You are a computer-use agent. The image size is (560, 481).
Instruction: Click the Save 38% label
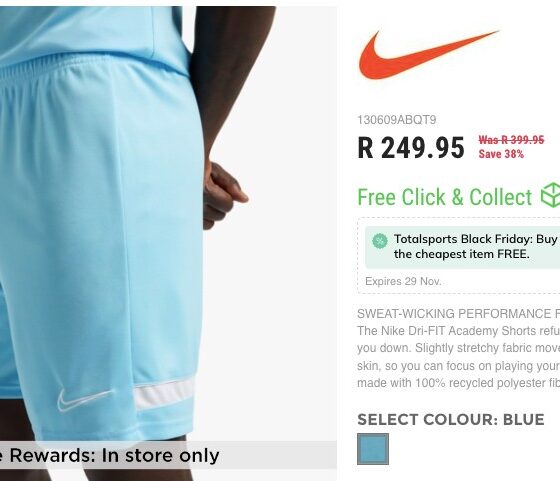coord(501,154)
